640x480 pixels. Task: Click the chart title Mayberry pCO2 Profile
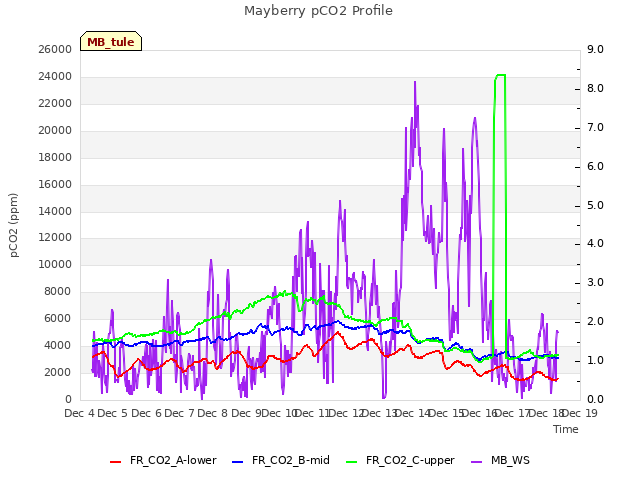[318, 11]
